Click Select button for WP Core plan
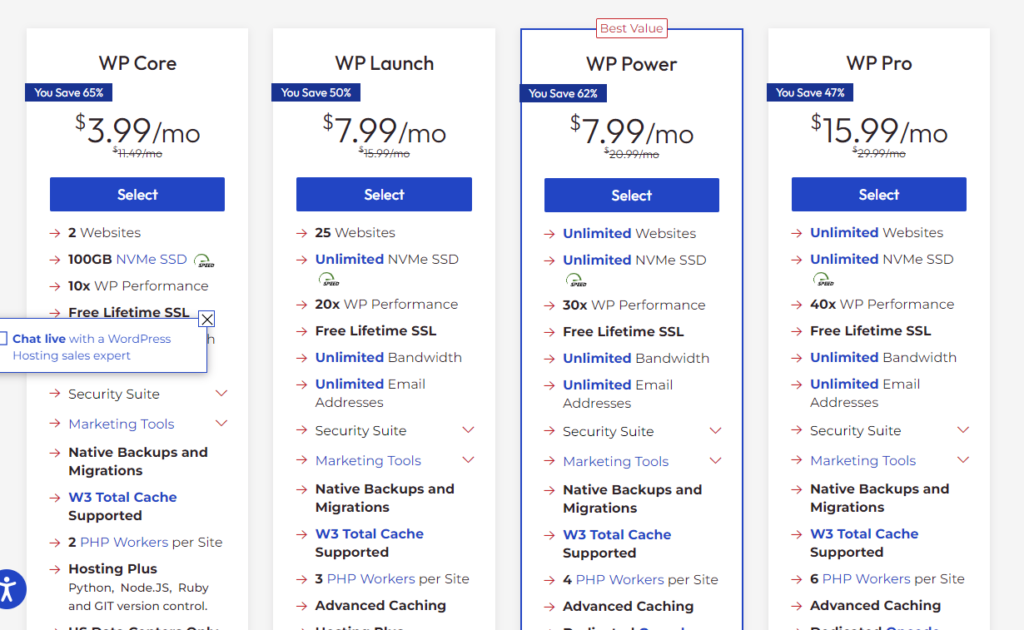The image size is (1024, 630). click(x=137, y=194)
